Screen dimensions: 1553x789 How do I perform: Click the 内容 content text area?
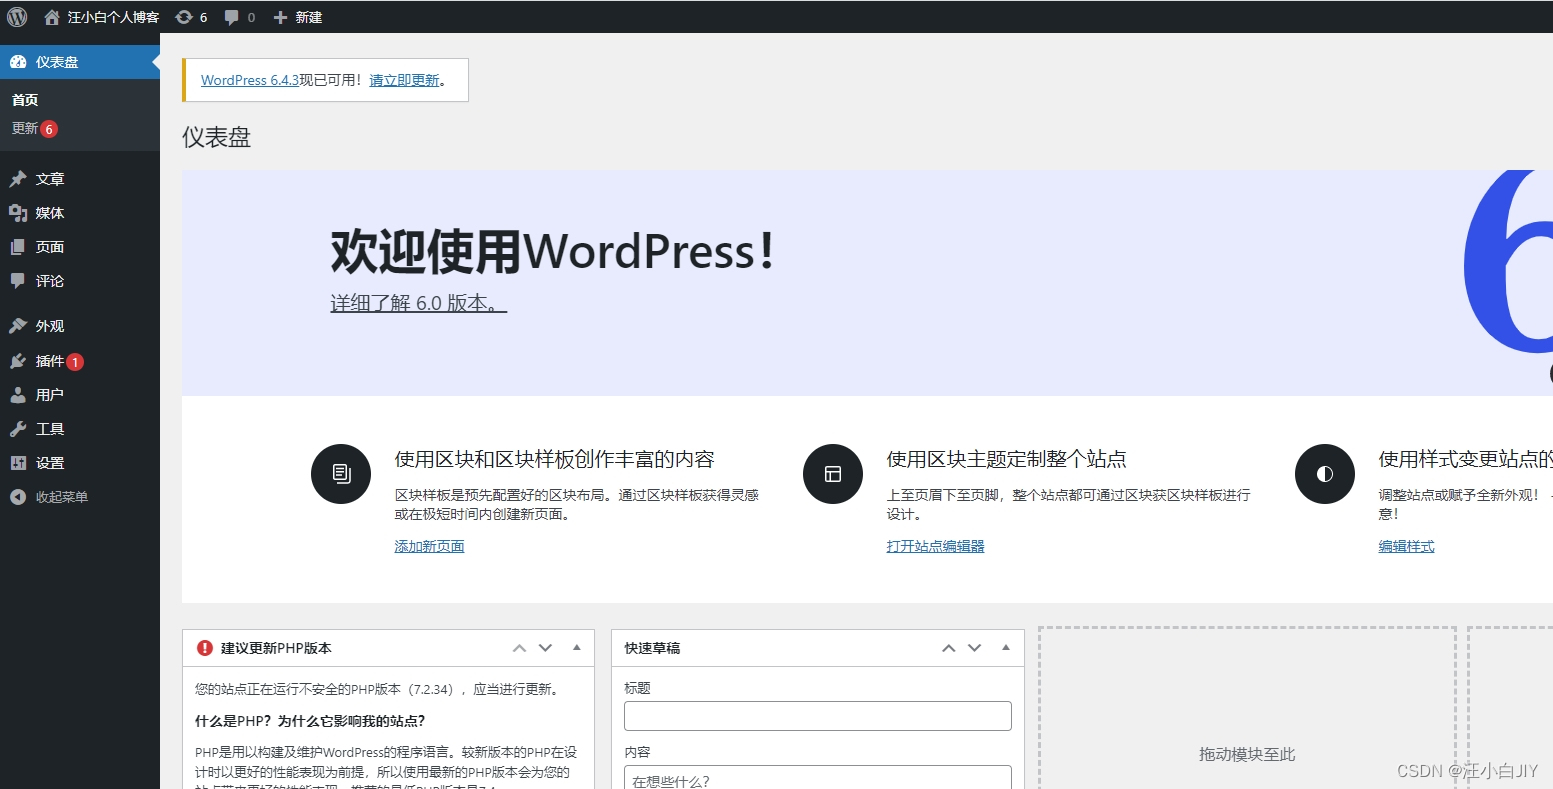[818, 777]
